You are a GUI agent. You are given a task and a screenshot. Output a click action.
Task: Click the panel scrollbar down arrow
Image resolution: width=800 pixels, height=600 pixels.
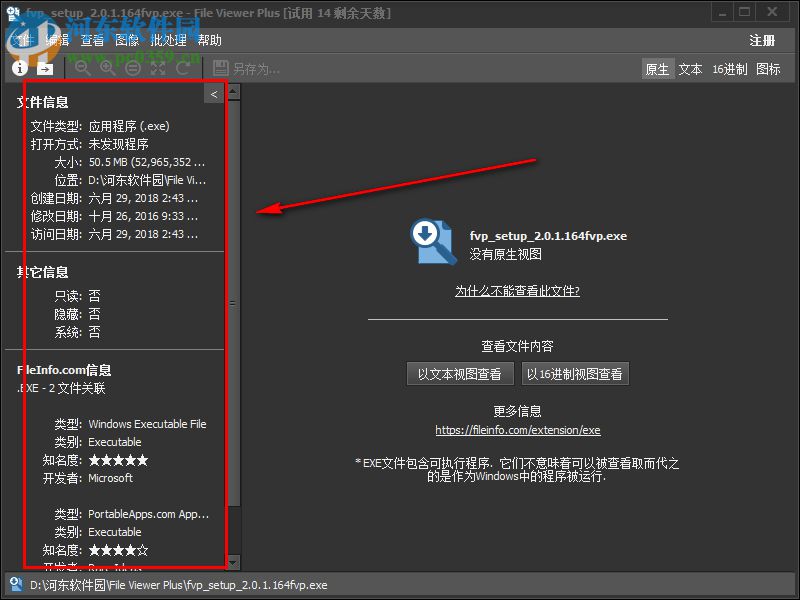231,562
